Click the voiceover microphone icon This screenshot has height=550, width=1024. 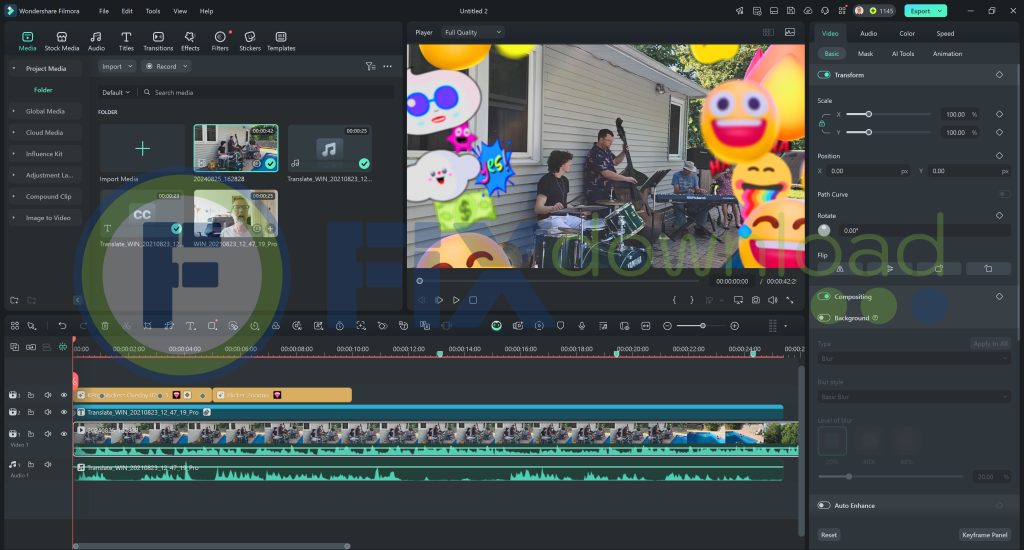tap(581, 326)
